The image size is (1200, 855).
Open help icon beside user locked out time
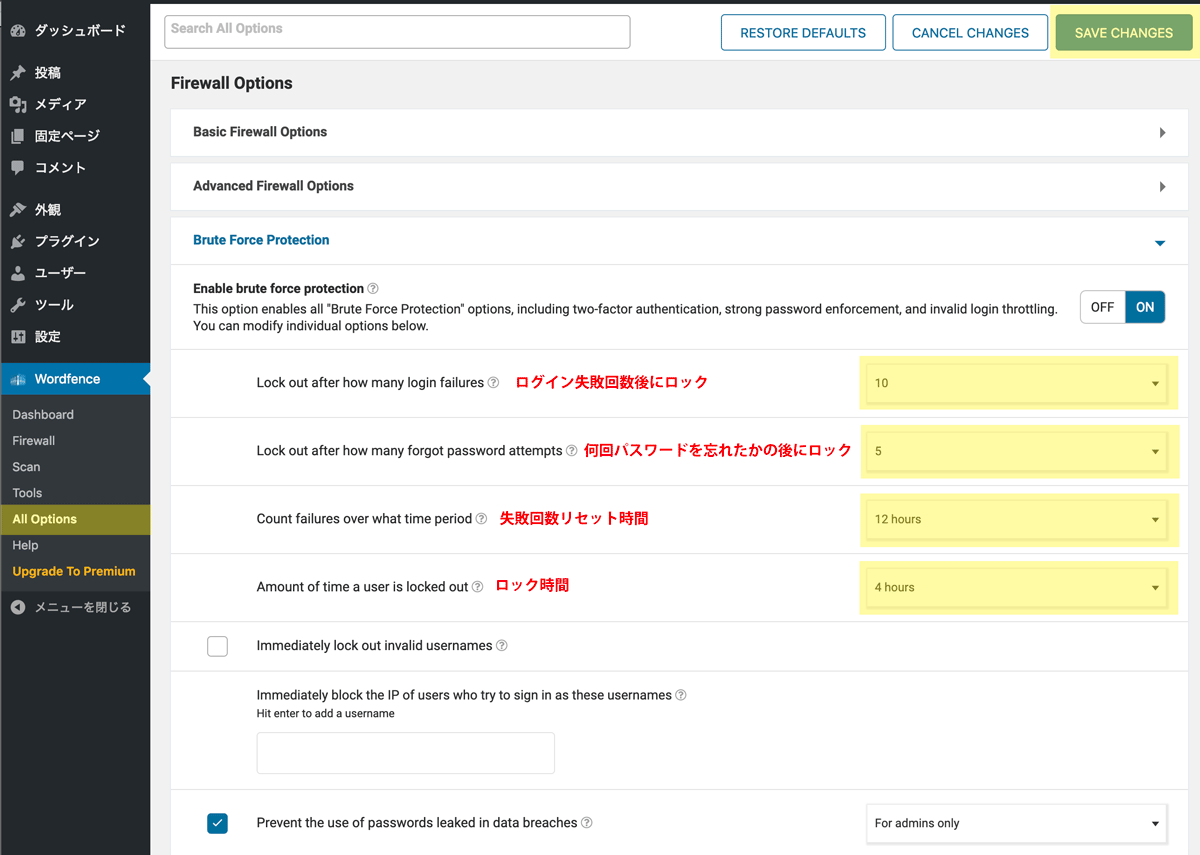point(477,587)
